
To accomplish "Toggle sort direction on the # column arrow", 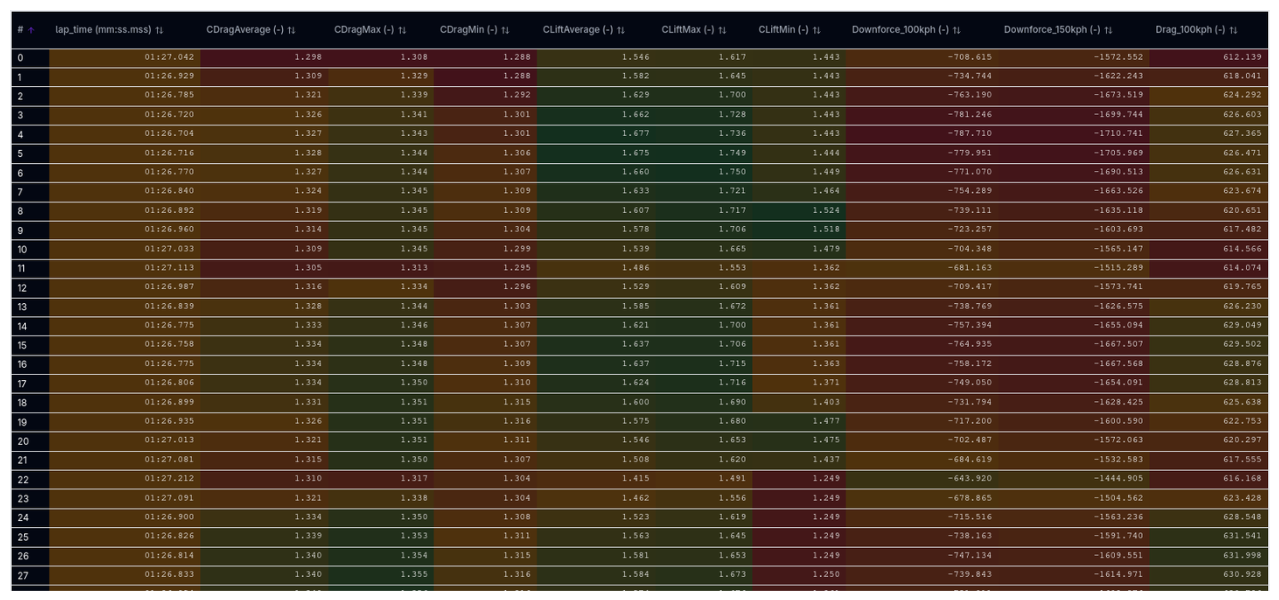I will pos(29,29).
